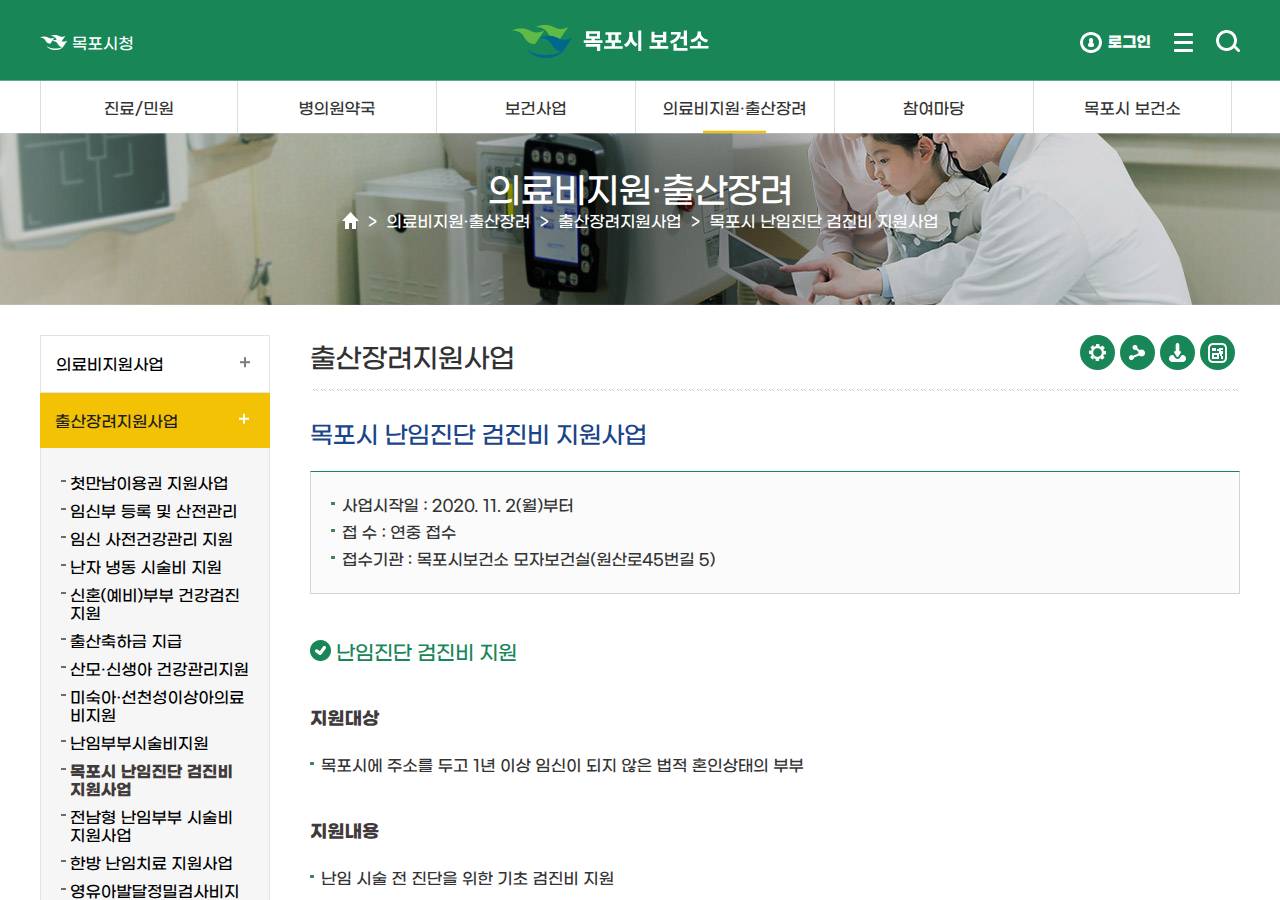Open sidebar link 난자 냉동 시술비 지원
The image size is (1280, 900).
point(146,567)
